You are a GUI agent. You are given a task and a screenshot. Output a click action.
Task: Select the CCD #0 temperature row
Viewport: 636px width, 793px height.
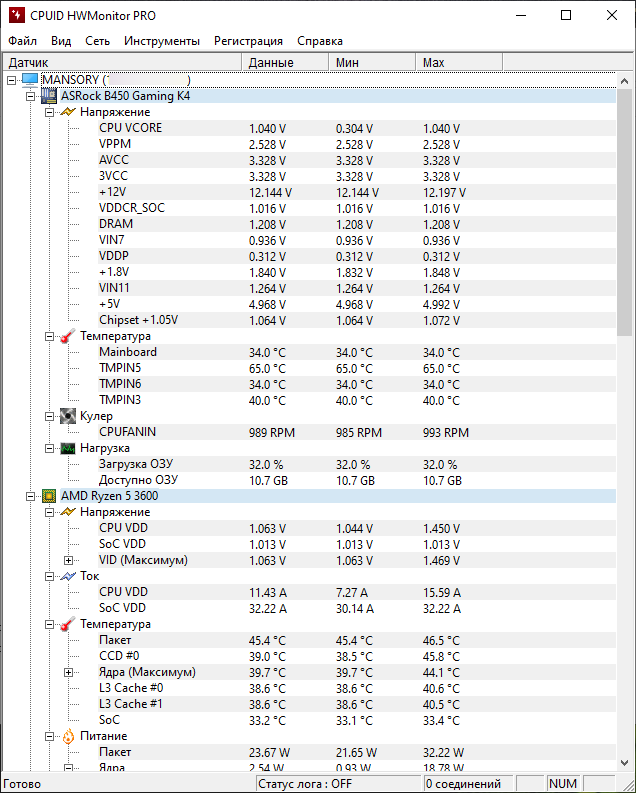click(357, 656)
